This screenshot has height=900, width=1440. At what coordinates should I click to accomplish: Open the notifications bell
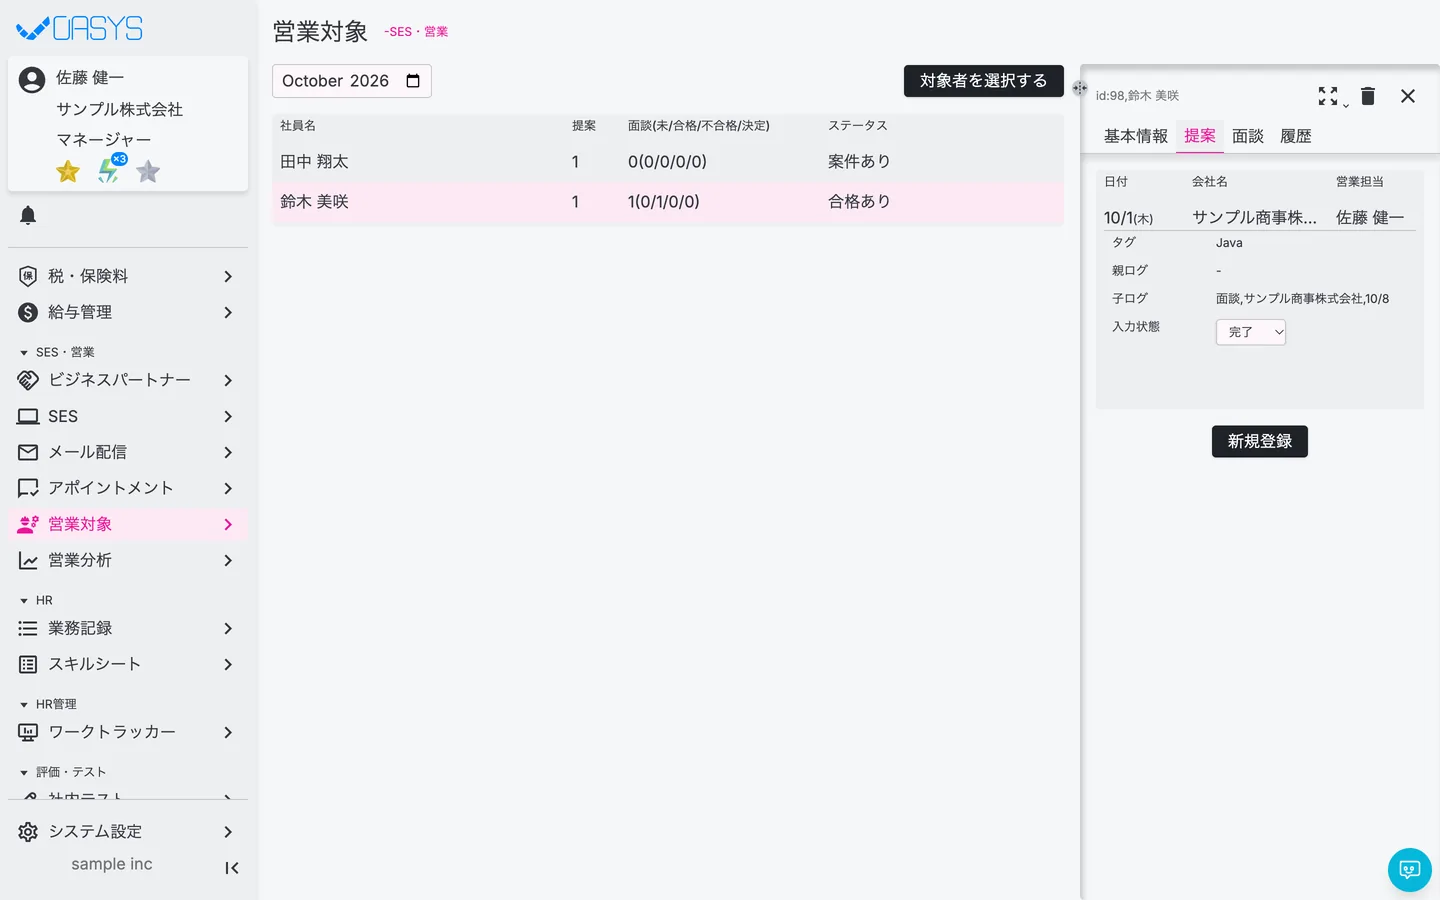(x=28, y=215)
